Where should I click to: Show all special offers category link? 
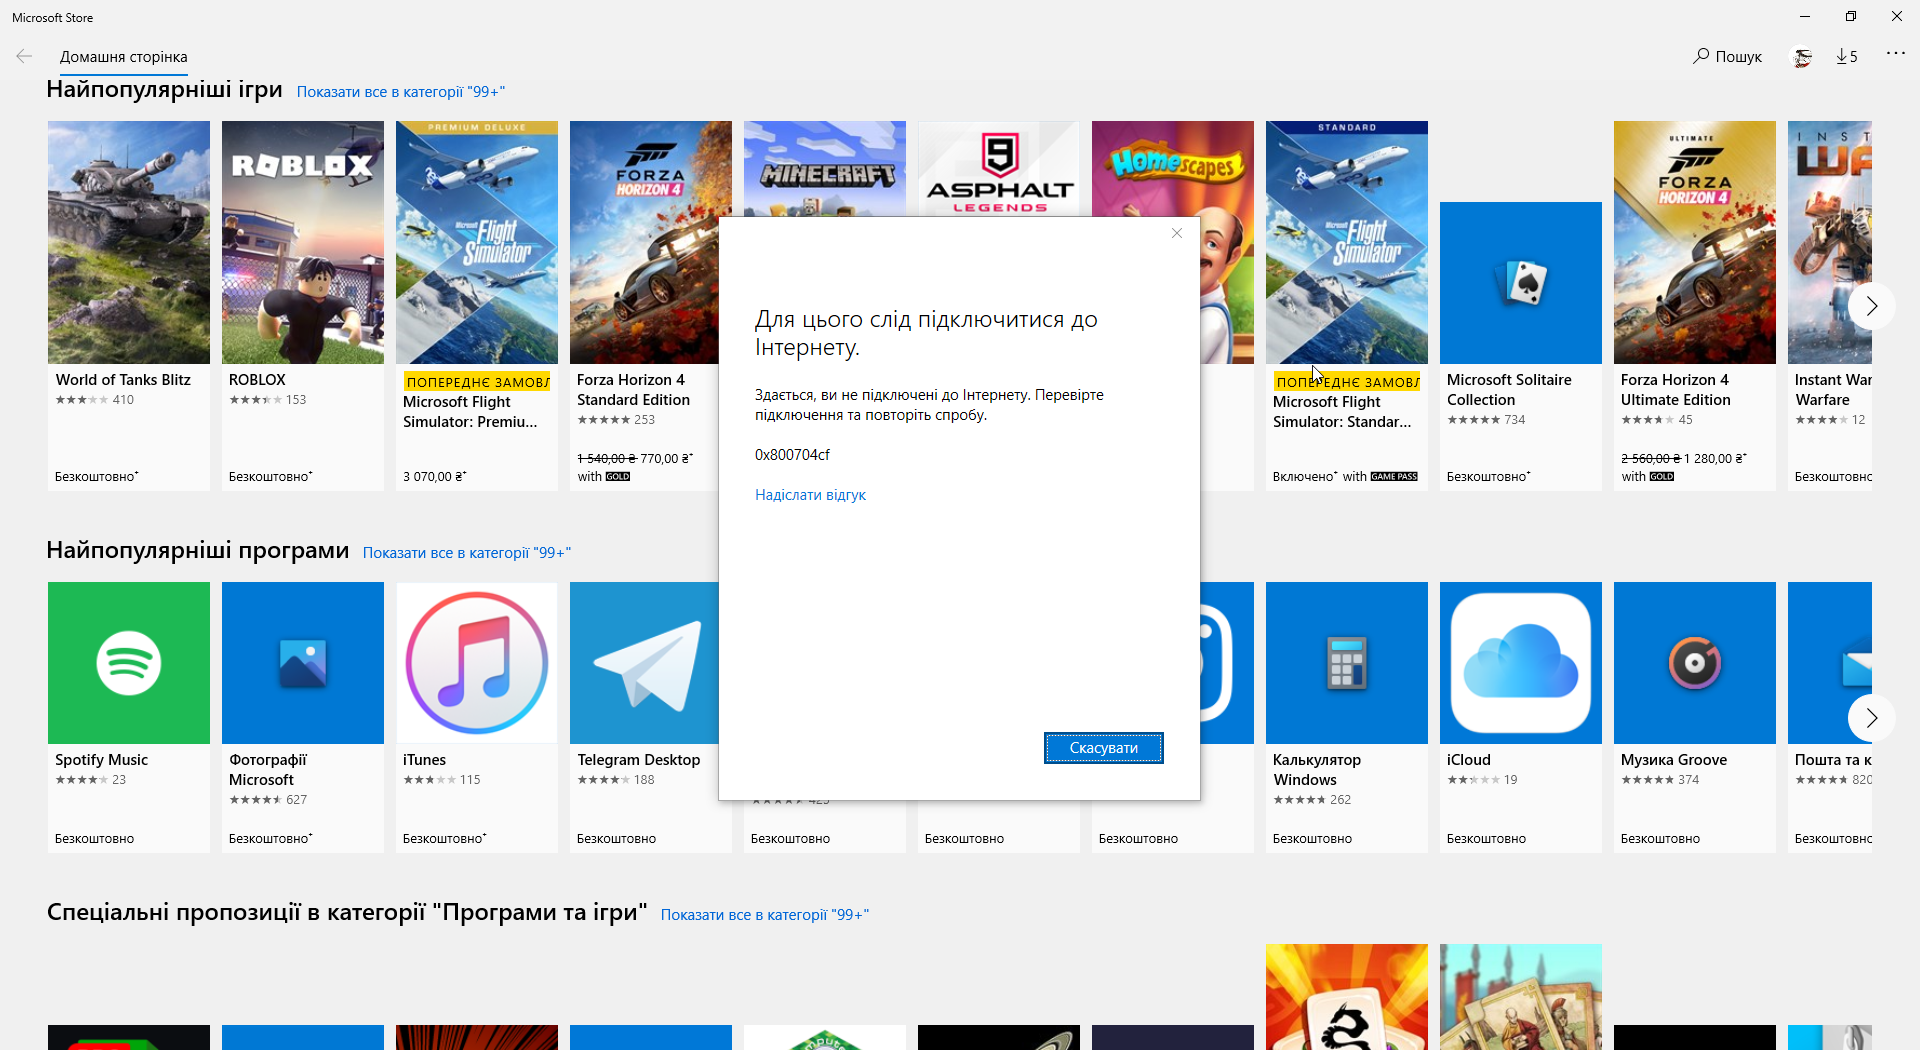pos(765,915)
